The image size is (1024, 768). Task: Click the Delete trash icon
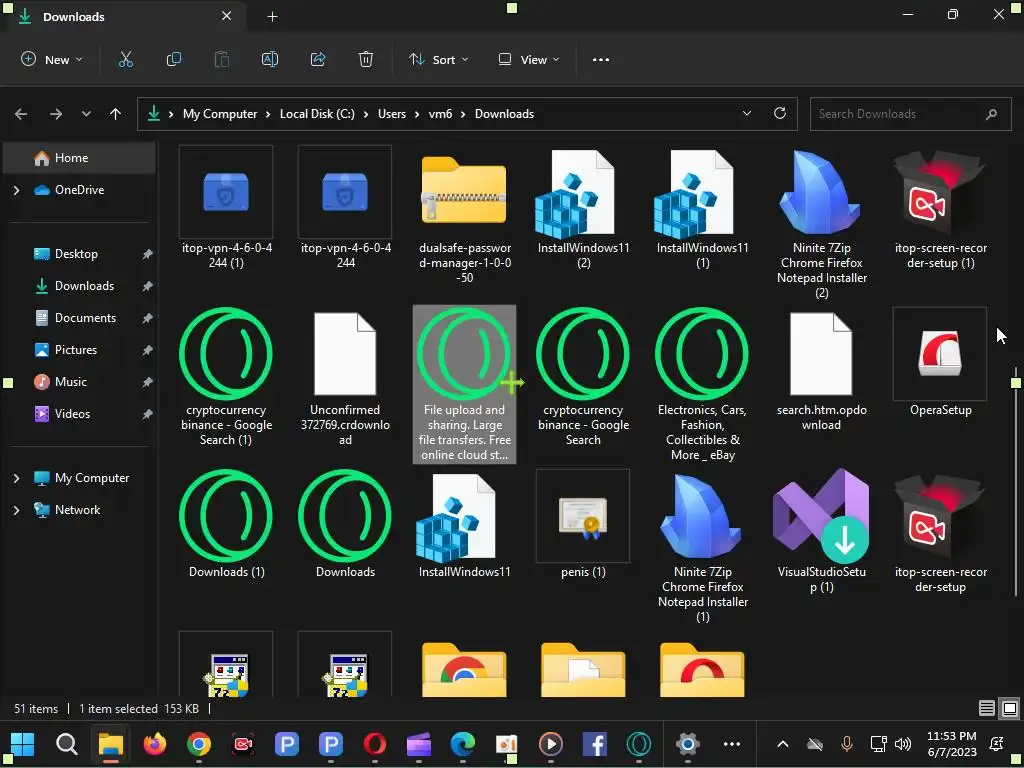pos(366,59)
